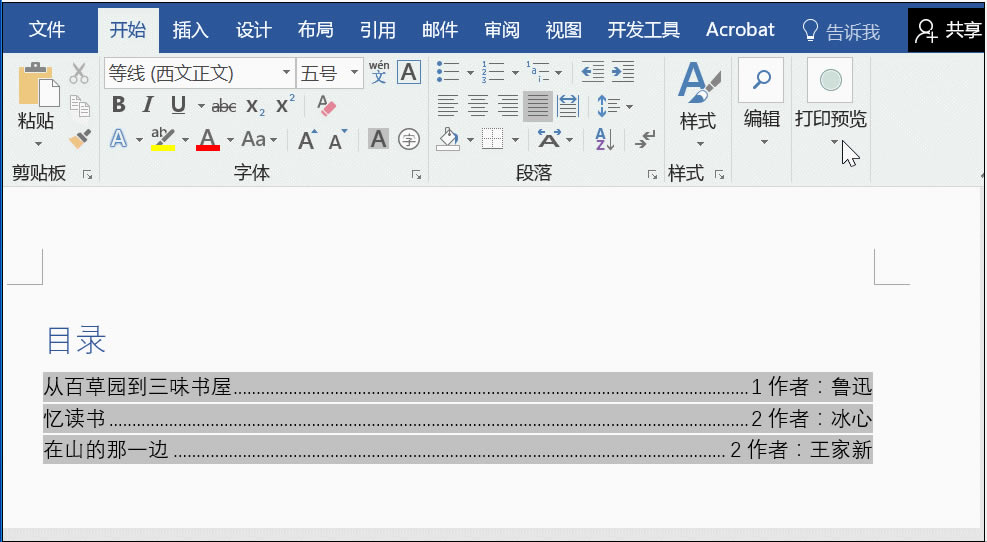Apply the red font color
987x542 pixels.
(x=208, y=139)
